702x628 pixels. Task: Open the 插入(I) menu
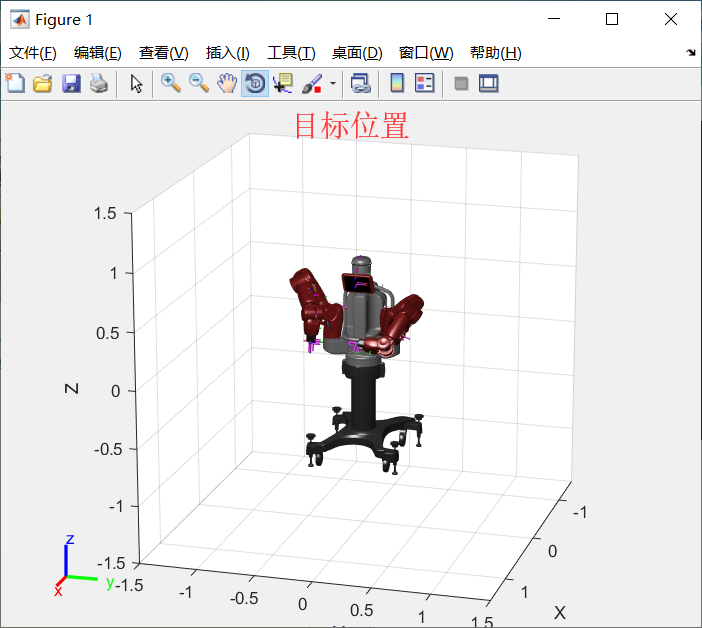(x=227, y=53)
